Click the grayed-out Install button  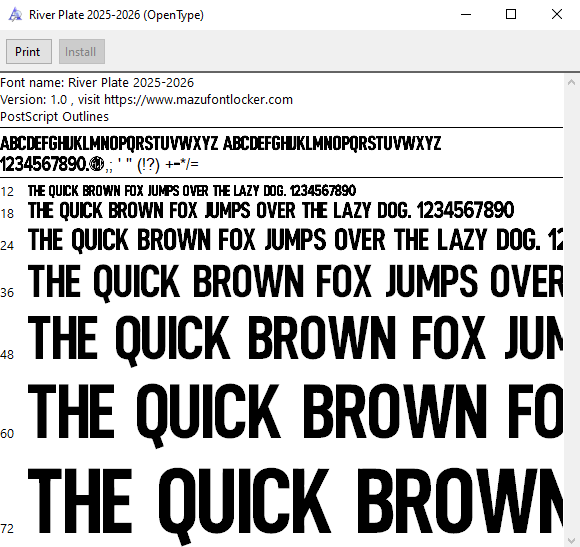(82, 51)
